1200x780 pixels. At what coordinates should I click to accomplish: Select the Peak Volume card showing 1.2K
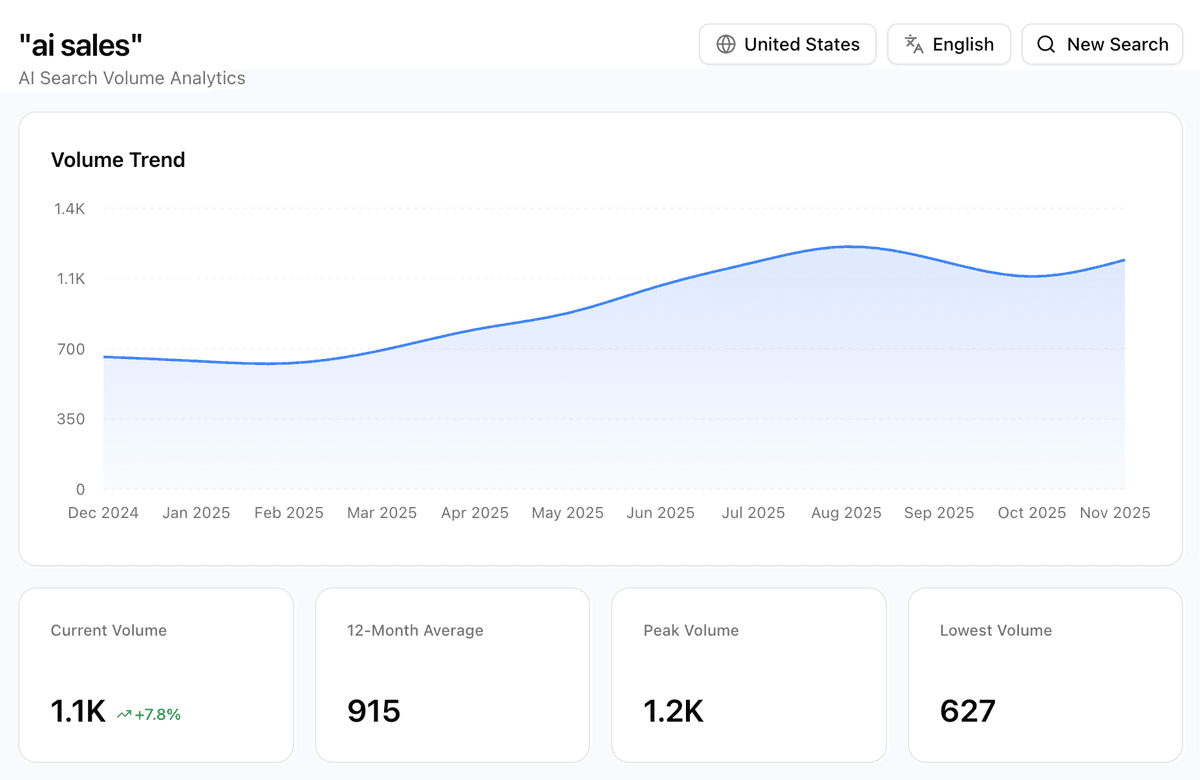(748, 674)
